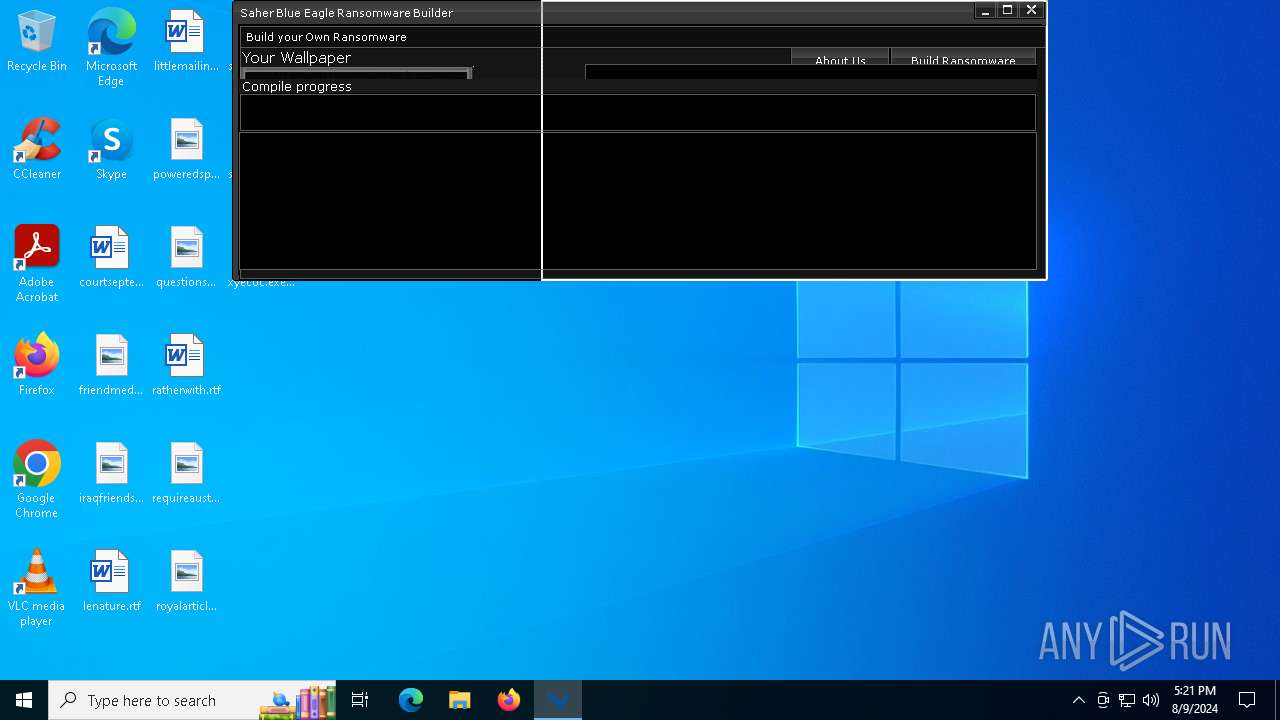Screen dimensions: 1280x720
Task: Click the Your Wallpaper label
Action: 296,58
